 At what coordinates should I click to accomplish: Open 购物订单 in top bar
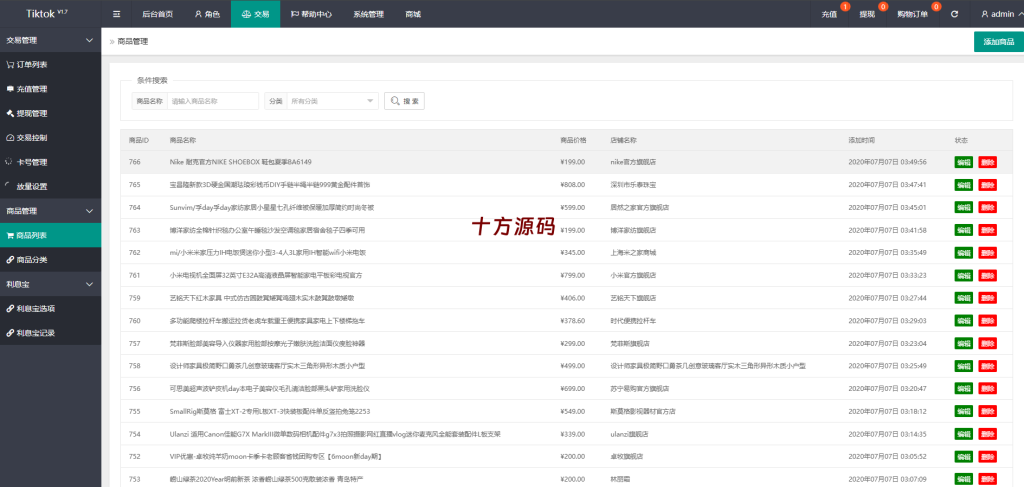click(x=912, y=14)
